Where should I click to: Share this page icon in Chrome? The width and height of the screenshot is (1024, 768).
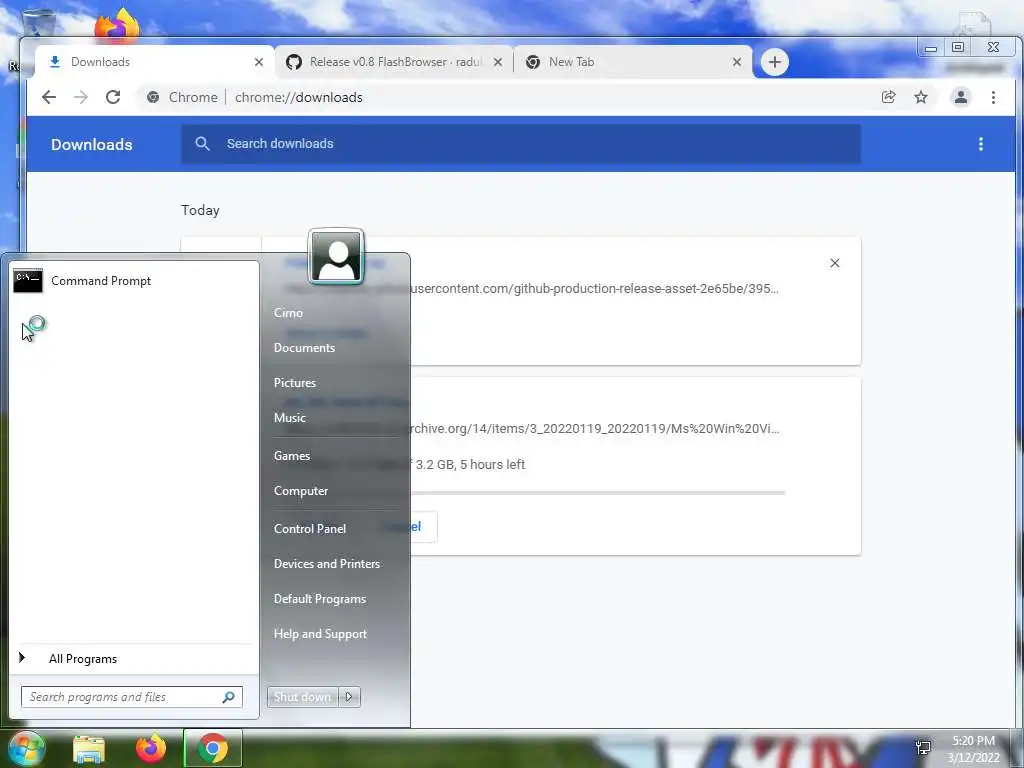click(x=888, y=97)
